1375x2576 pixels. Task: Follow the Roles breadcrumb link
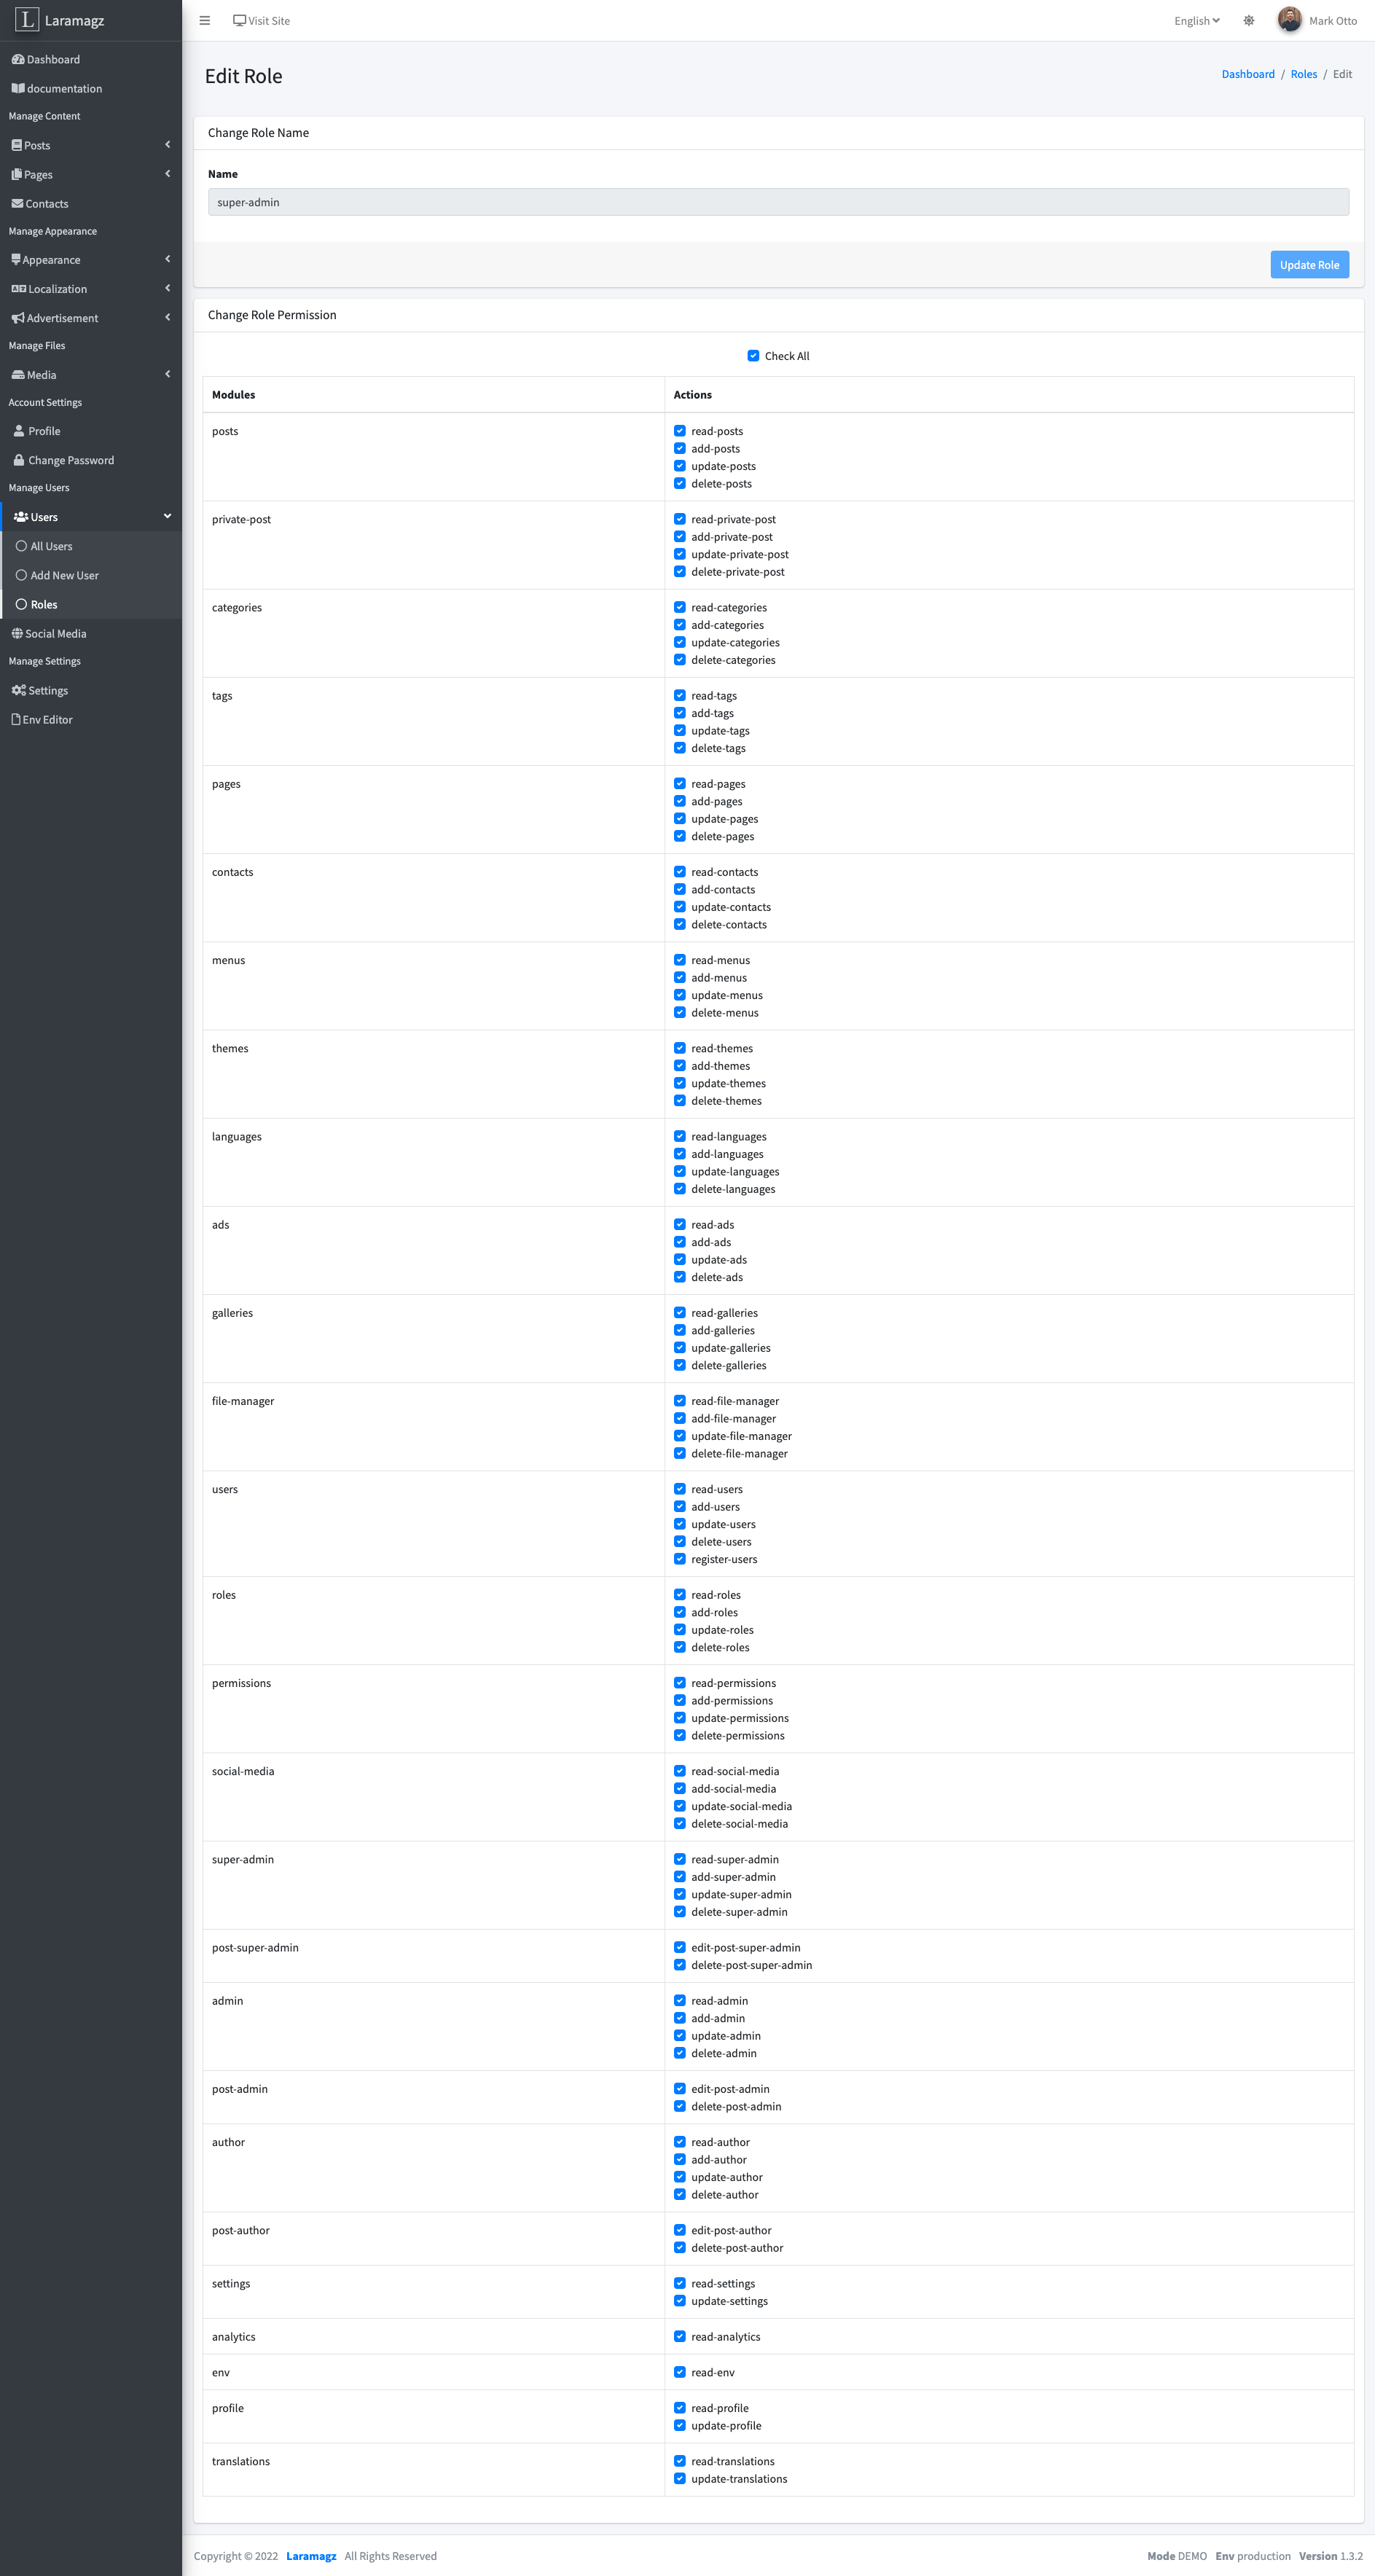1303,75
